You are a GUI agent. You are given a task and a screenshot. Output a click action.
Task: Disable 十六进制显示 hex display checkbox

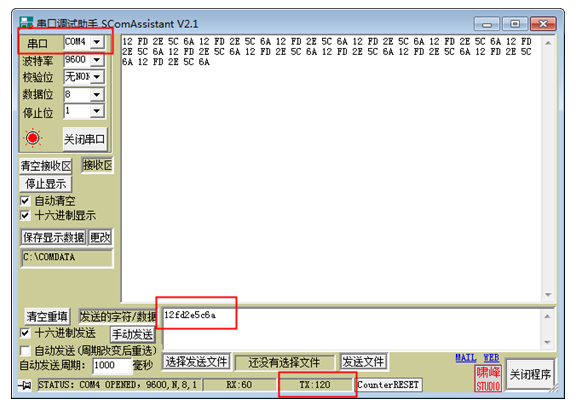pos(25,215)
